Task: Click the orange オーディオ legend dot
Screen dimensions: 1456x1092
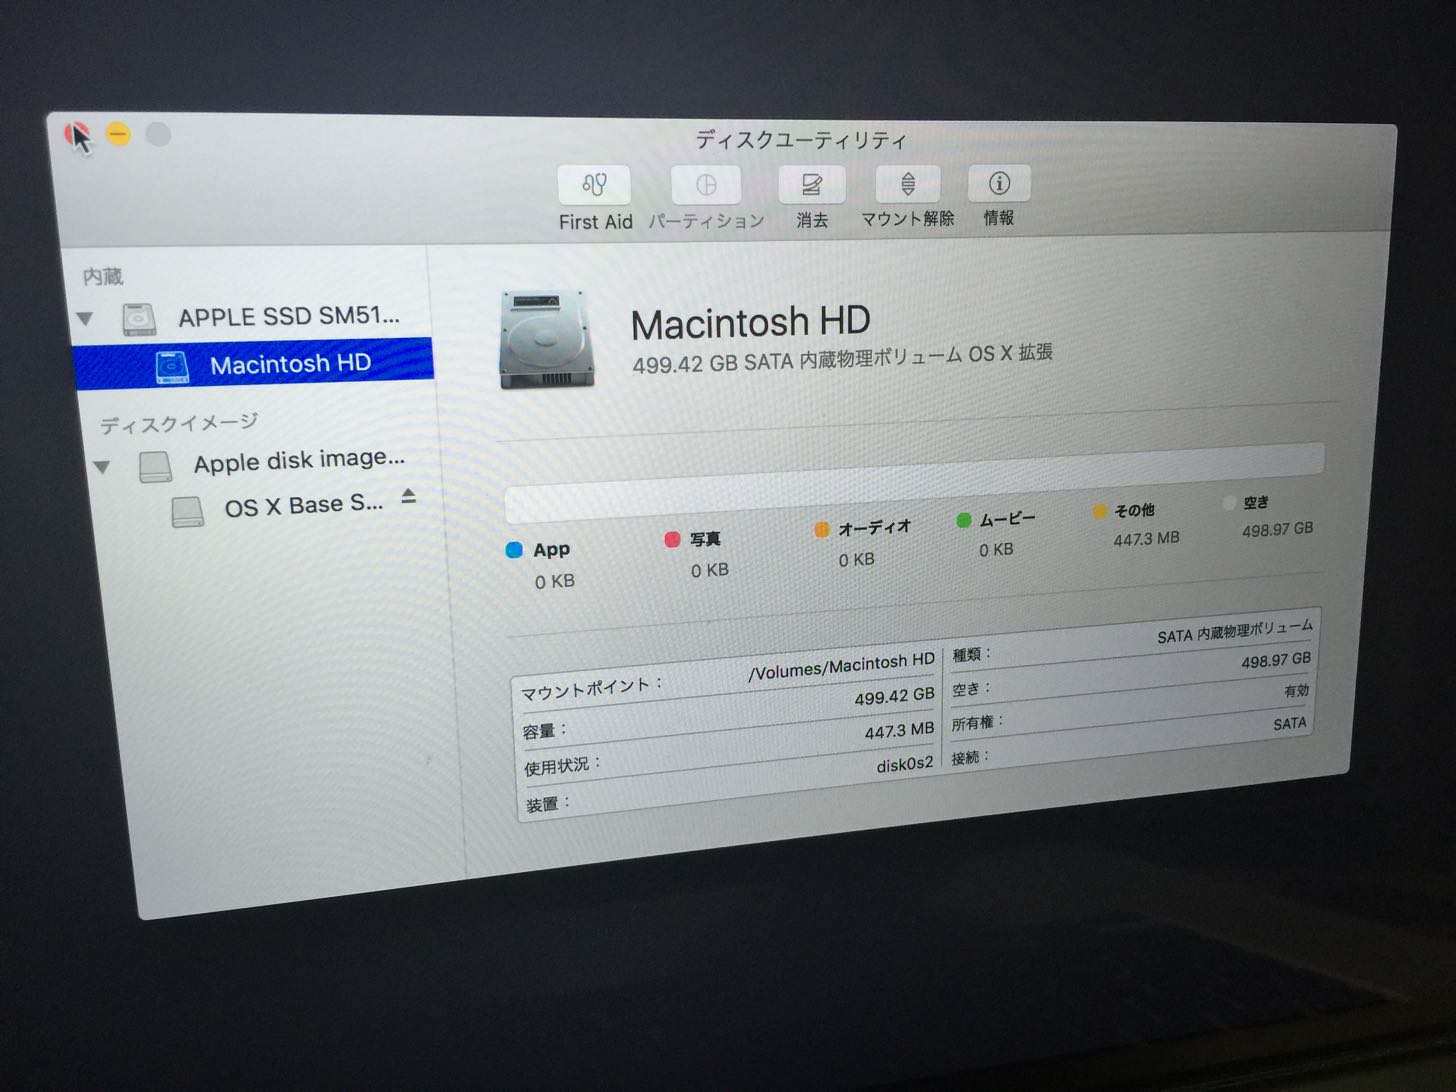Action: tap(822, 530)
